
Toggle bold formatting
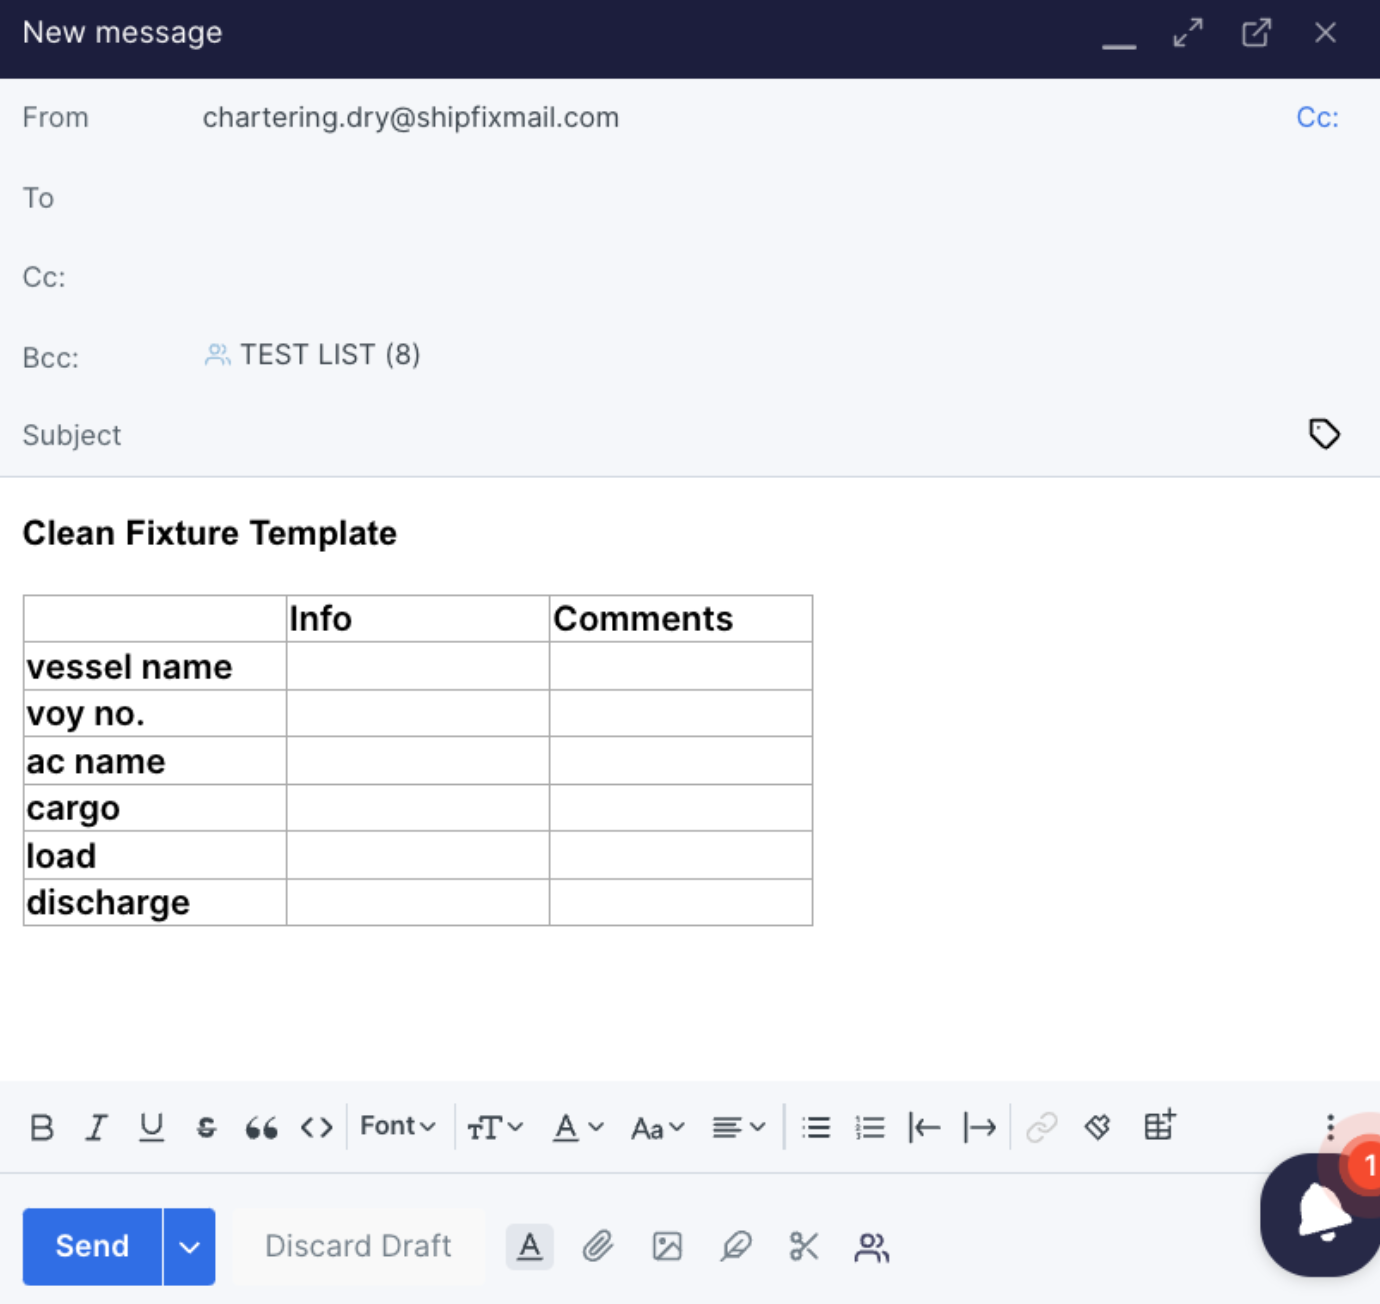42,1128
